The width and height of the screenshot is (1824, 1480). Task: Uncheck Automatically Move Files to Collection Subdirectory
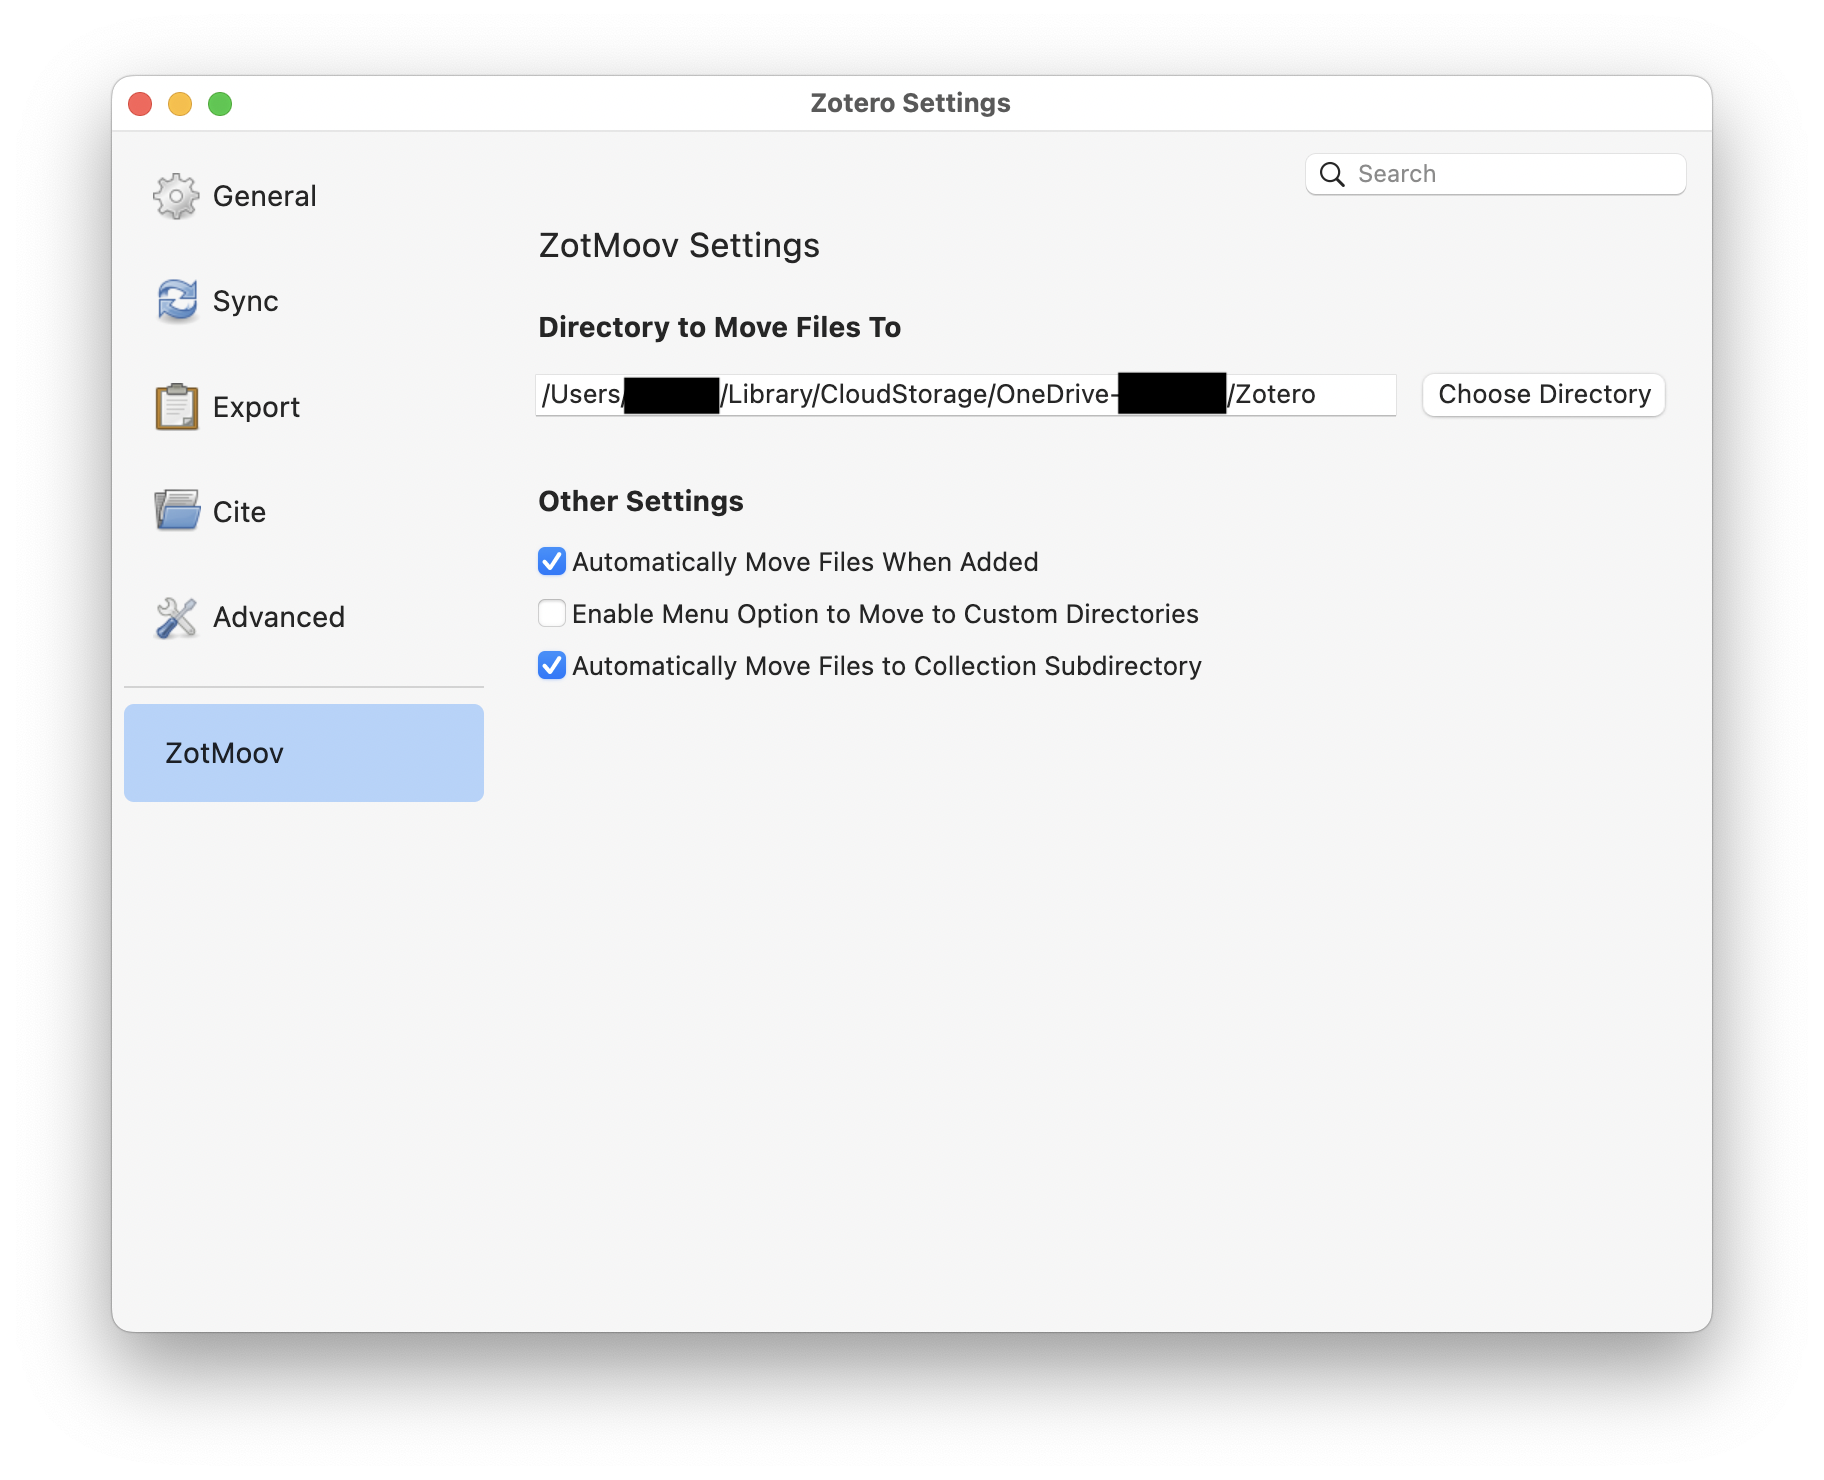pos(552,666)
